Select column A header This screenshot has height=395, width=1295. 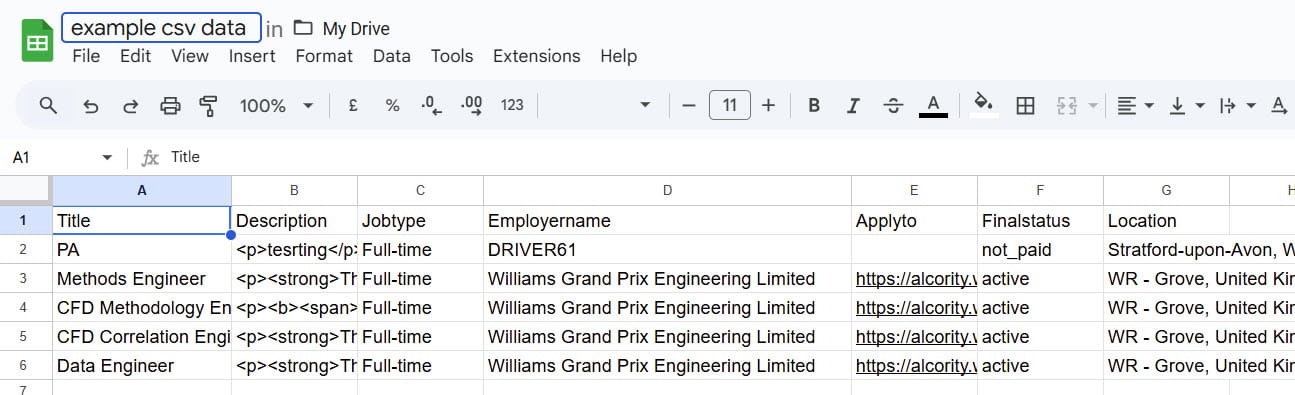(142, 190)
